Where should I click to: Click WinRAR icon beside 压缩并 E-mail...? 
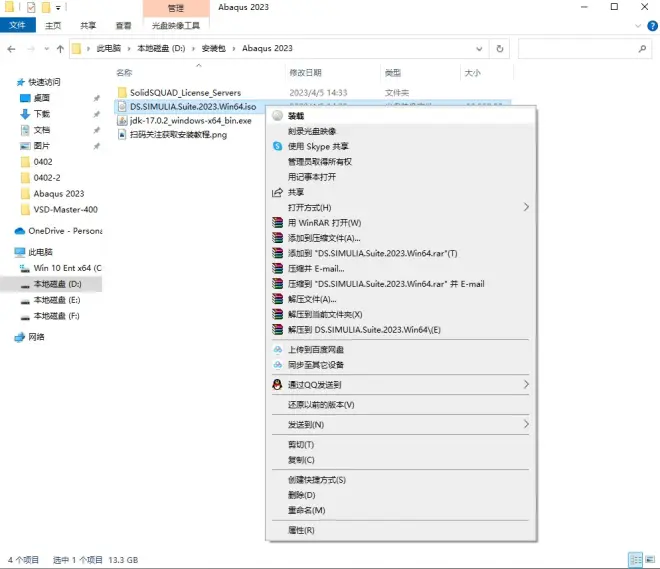coord(277,268)
